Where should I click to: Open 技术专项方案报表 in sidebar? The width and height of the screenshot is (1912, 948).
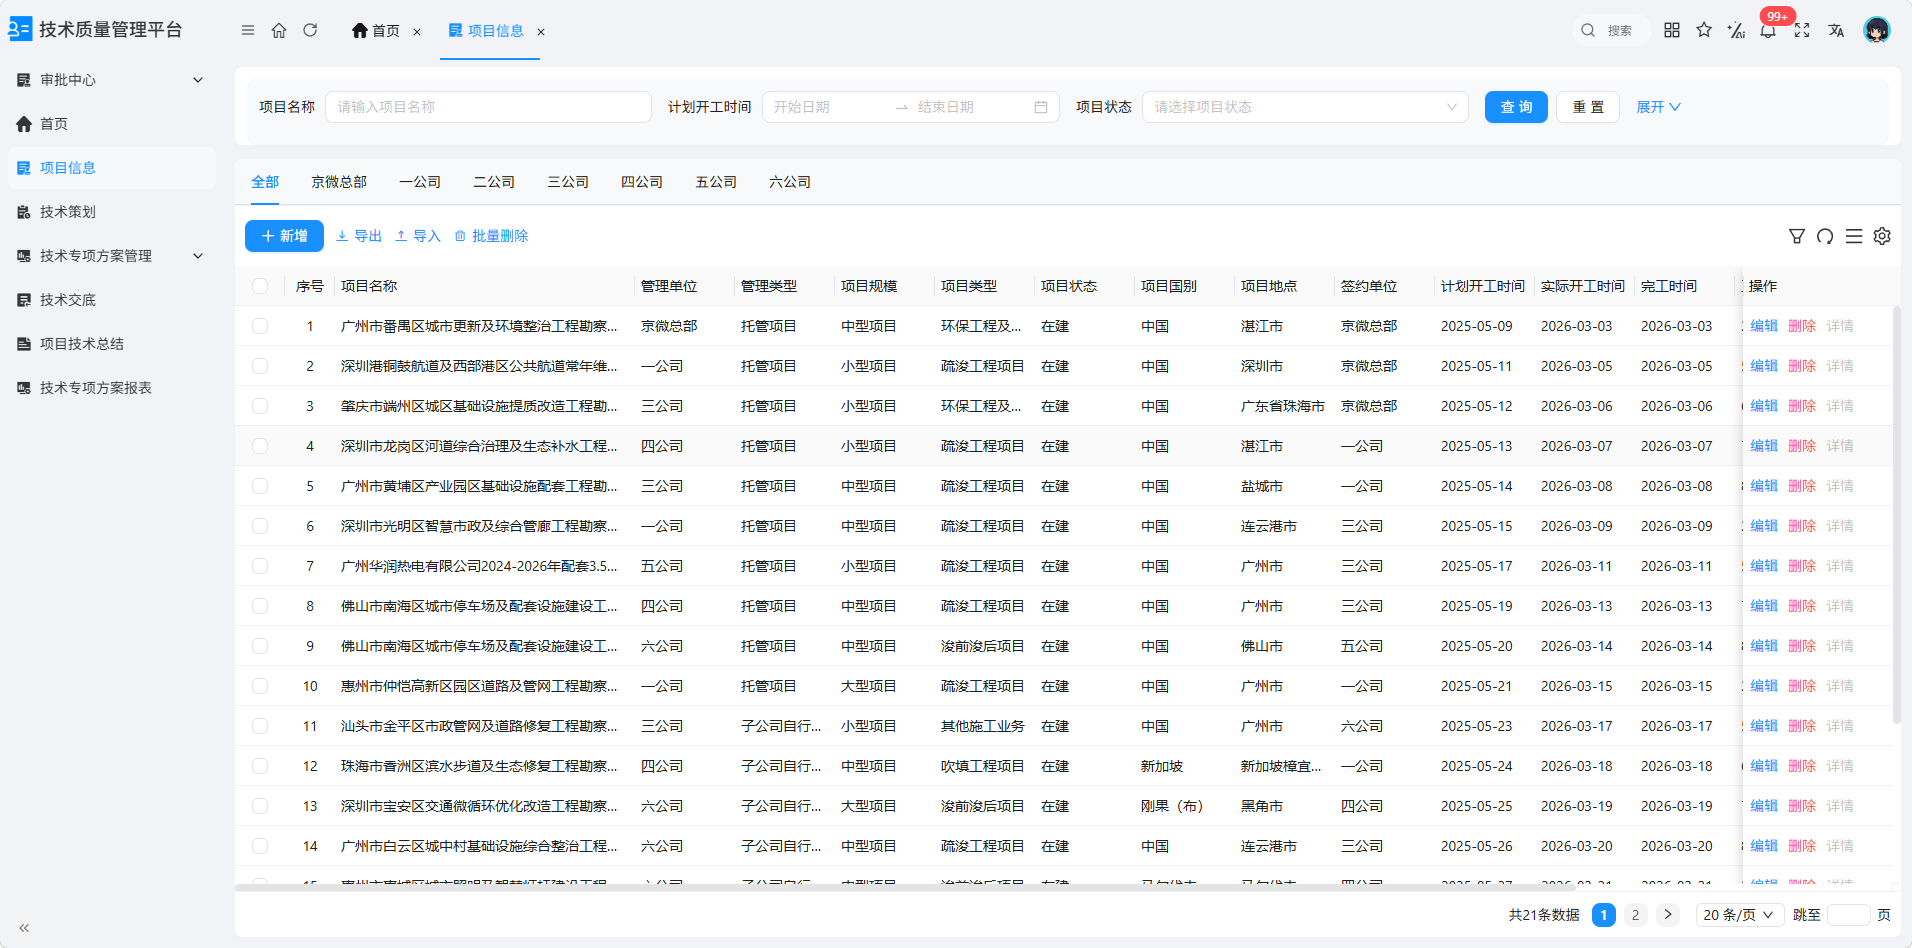click(110, 388)
